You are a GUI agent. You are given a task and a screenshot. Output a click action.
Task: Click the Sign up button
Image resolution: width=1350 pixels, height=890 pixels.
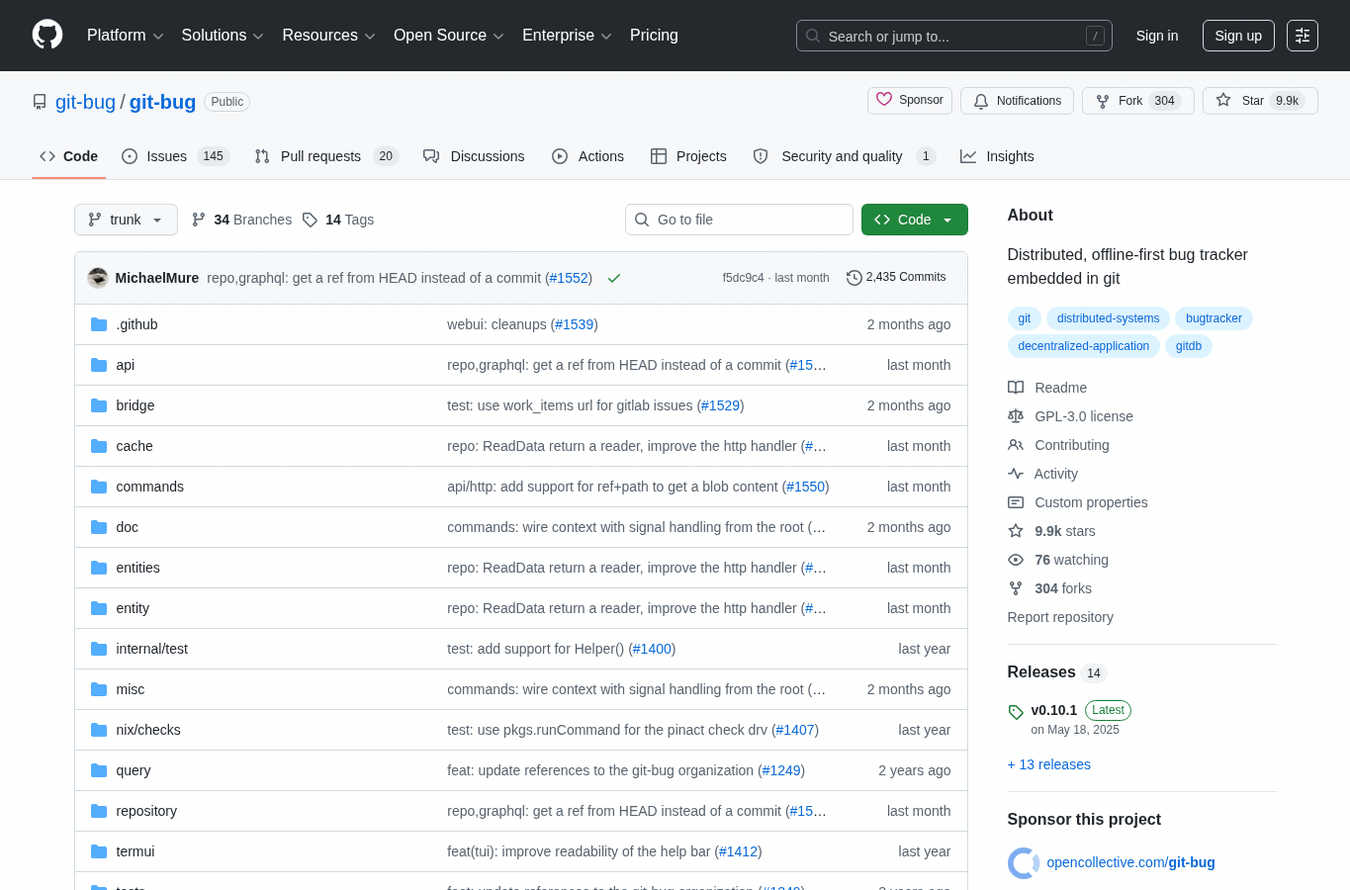[1238, 36]
